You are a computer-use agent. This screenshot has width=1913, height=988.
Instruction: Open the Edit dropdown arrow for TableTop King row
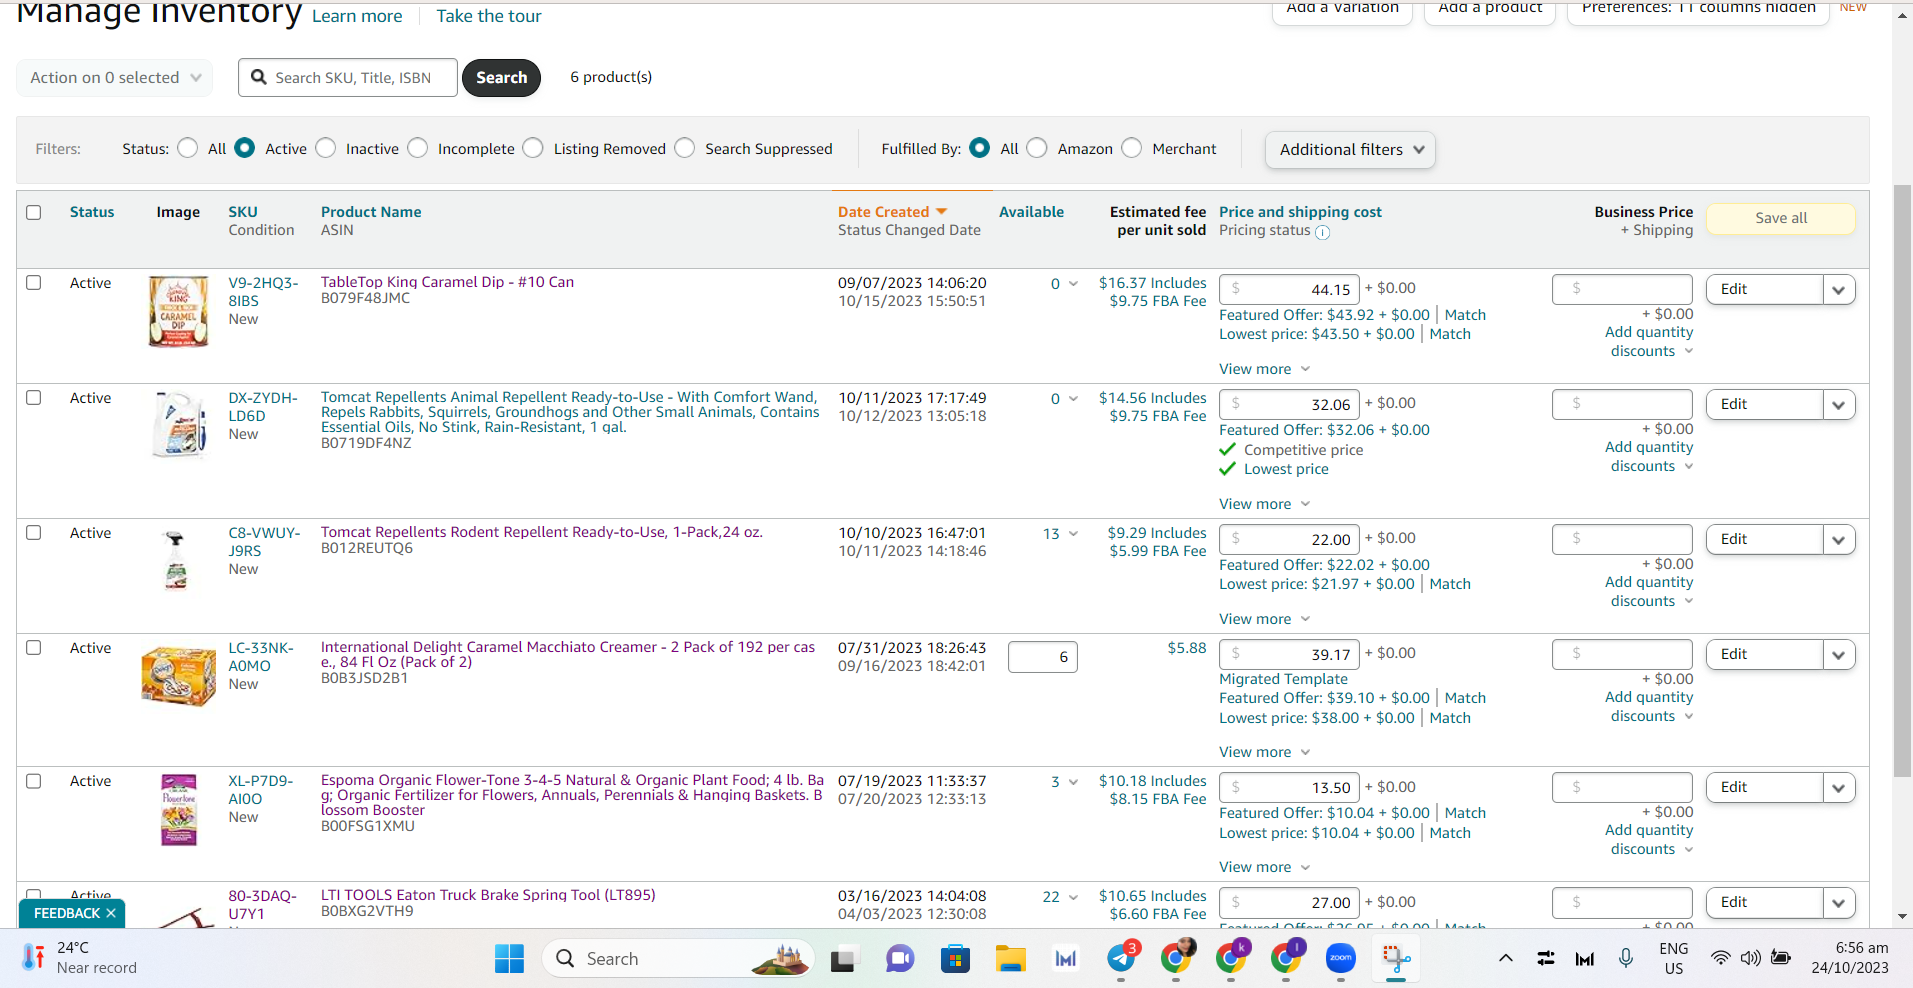tap(1839, 290)
